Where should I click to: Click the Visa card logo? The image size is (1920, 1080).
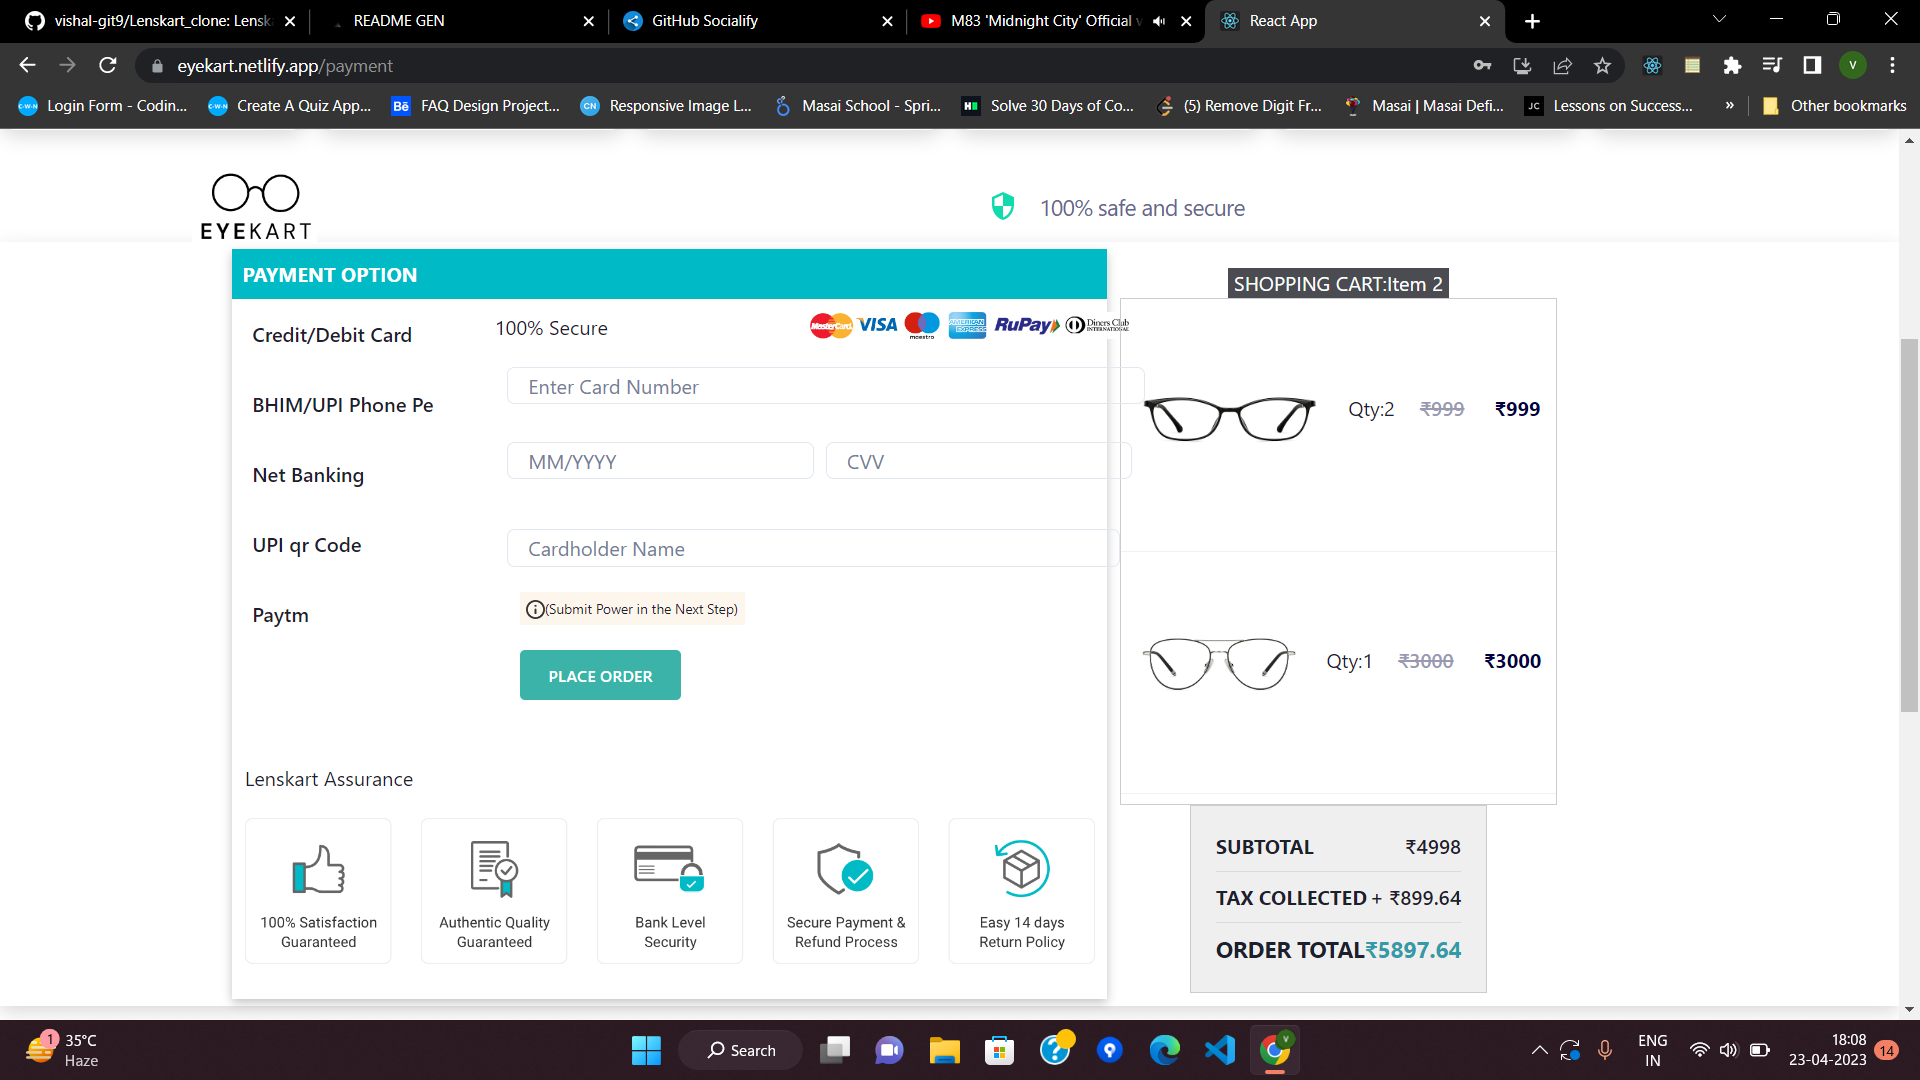[x=877, y=325]
